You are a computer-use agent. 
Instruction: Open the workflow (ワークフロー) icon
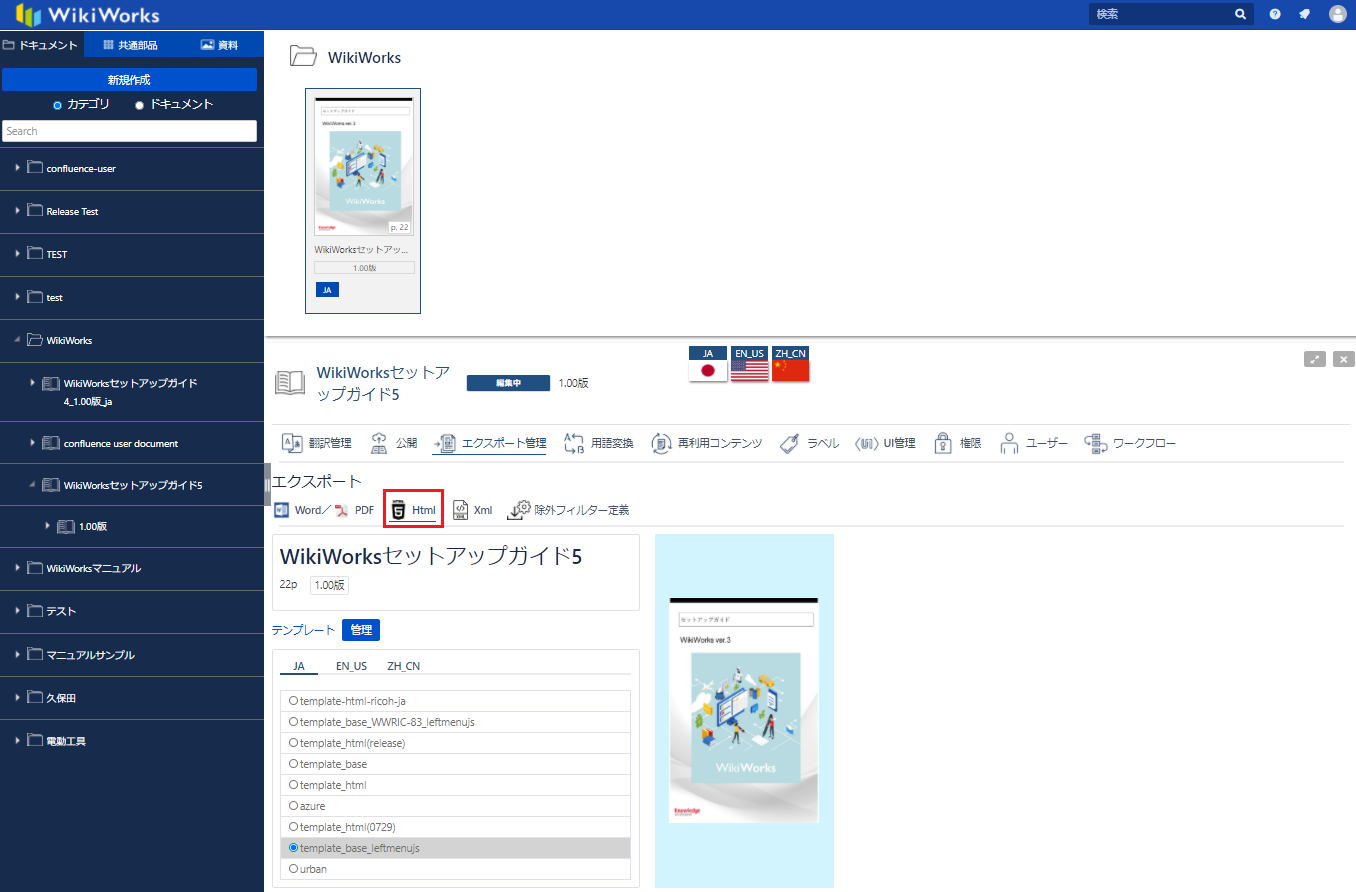pyautogui.click(x=1094, y=443)
